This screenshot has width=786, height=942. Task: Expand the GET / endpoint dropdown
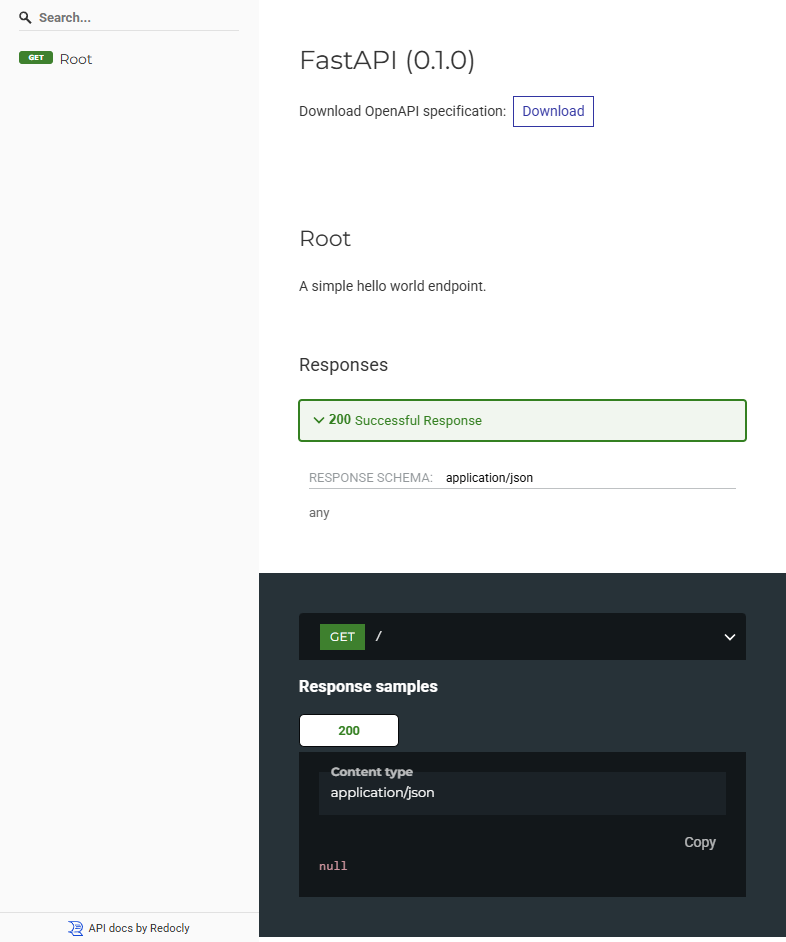click(x=522, y=637)
